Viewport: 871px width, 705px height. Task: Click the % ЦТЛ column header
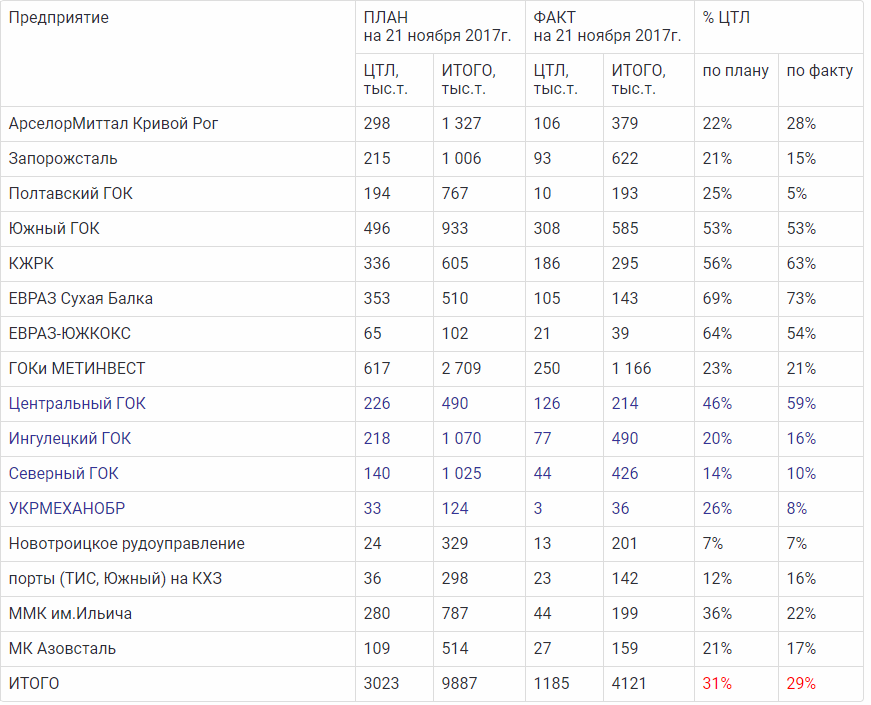click(x=725, y=18)
